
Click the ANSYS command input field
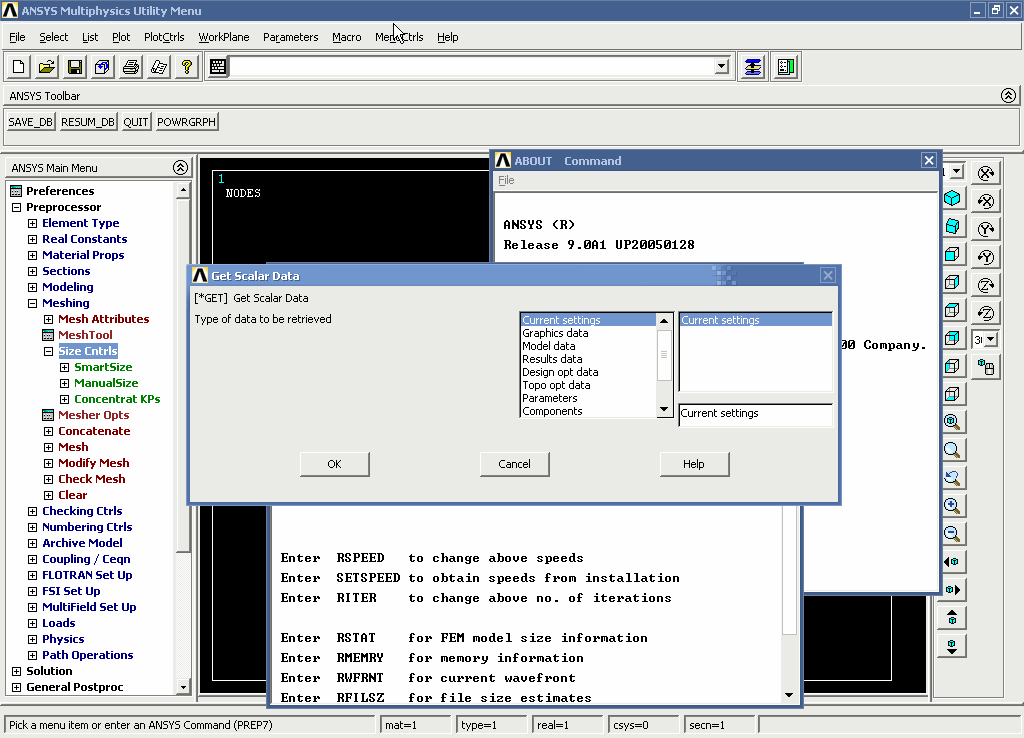pos(472,67)
